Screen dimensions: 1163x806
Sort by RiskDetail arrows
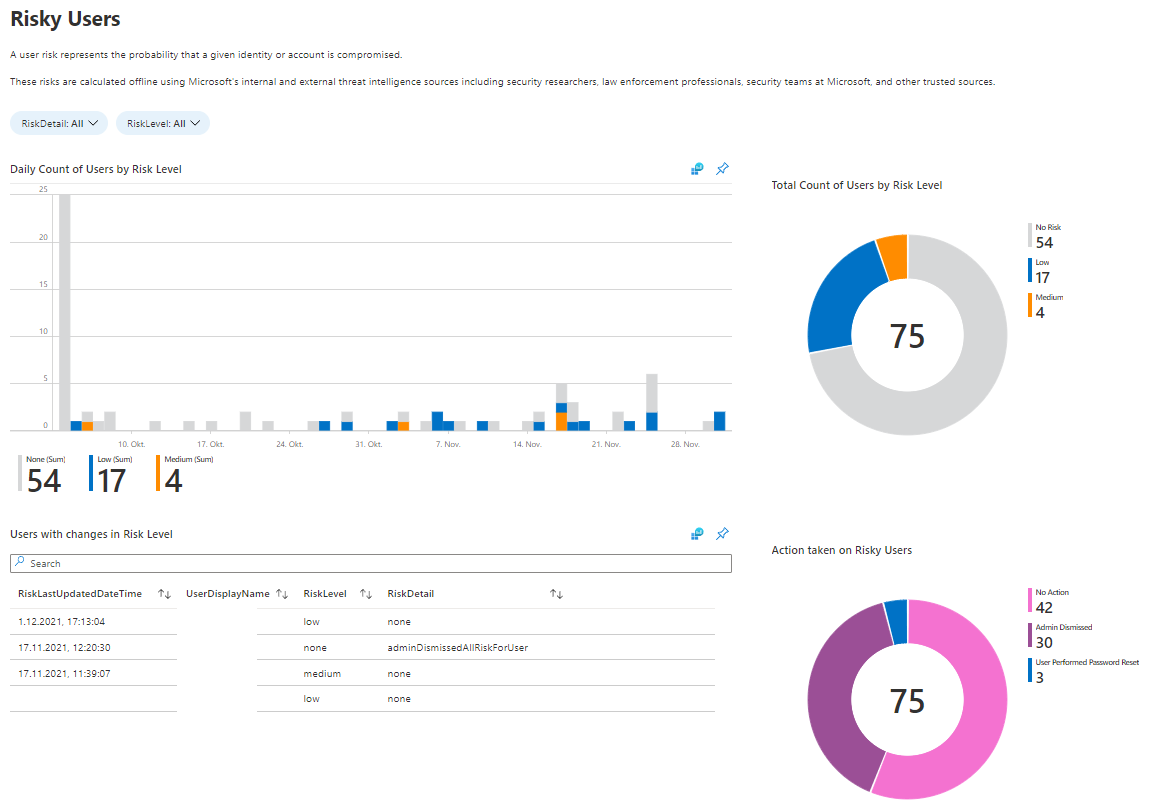556,594
